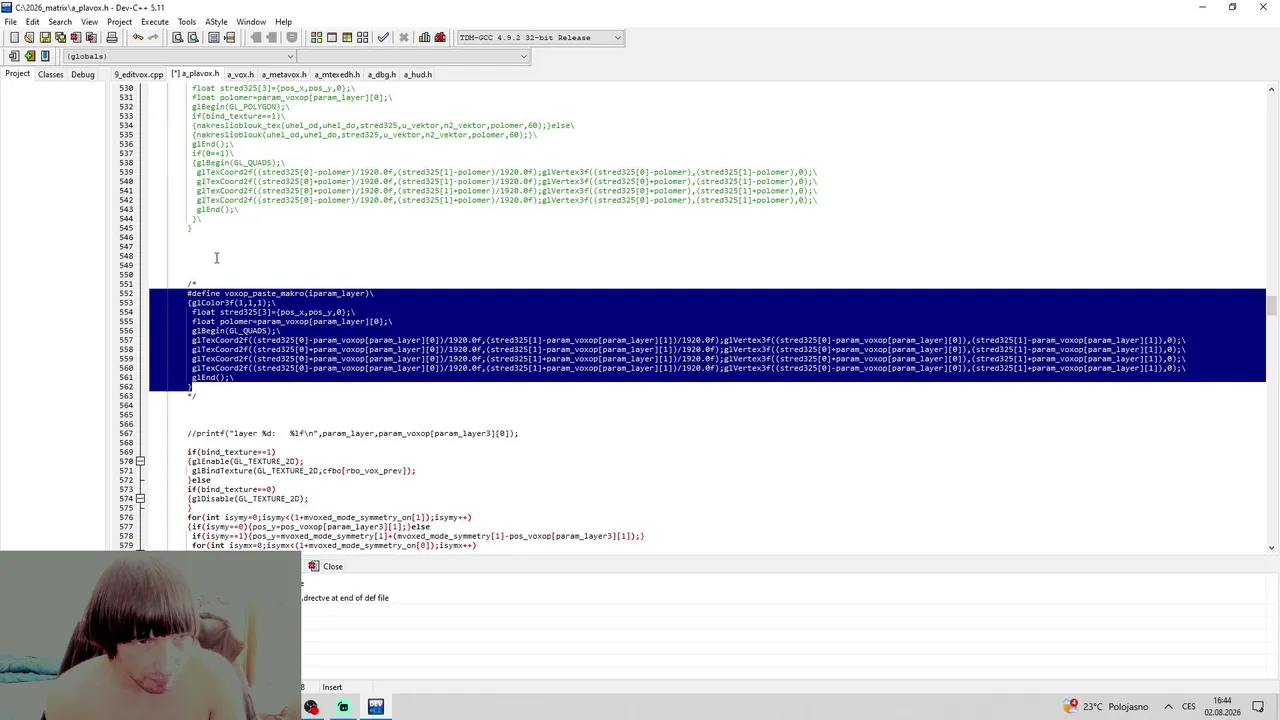
Task: Open the TDM-GCC compiler selection dropdown
Action: tap(540, 38)
